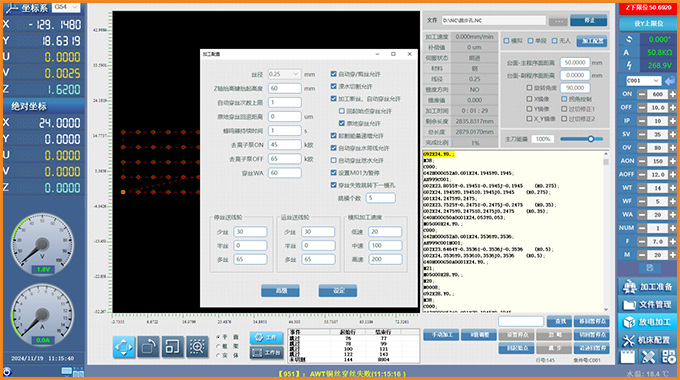Increase WT value with plus button

click(x=672, y=188)
